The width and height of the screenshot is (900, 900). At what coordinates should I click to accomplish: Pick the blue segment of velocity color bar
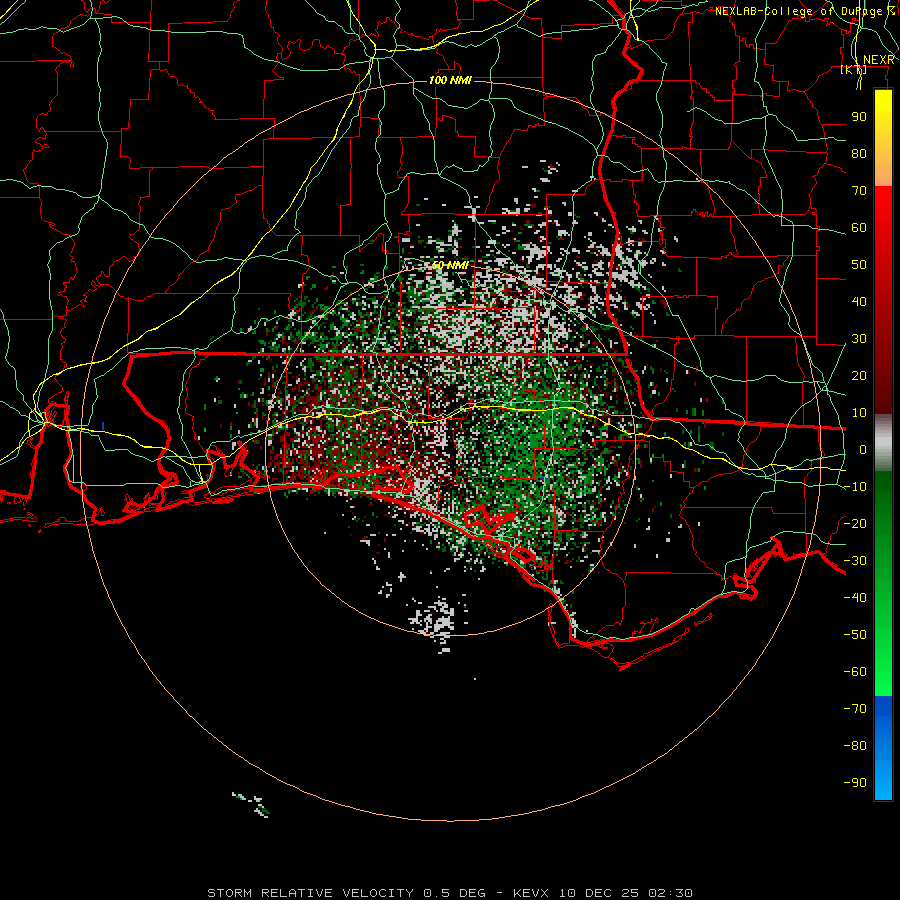(883, 748)
